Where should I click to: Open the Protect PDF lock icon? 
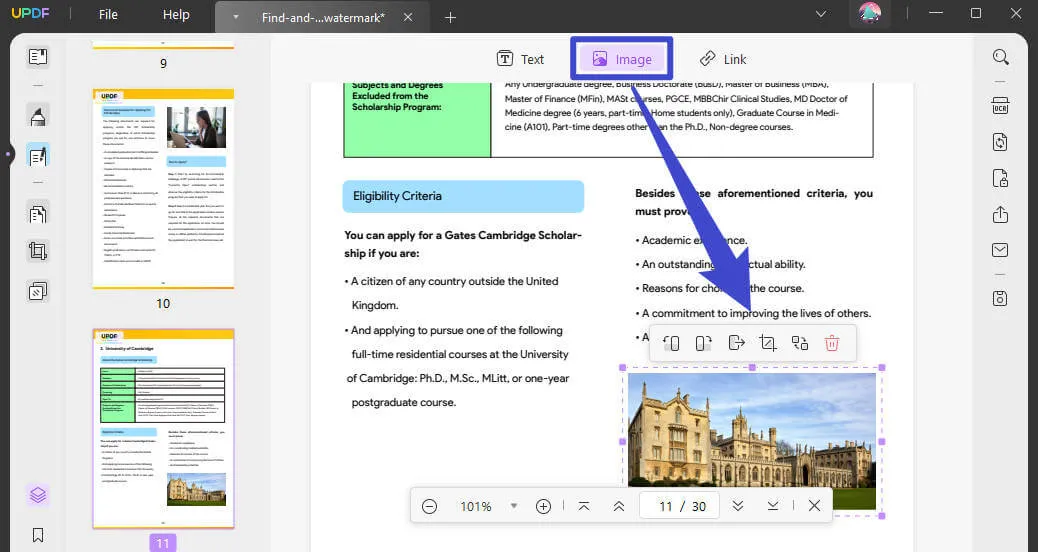[x=1000, y=178]
